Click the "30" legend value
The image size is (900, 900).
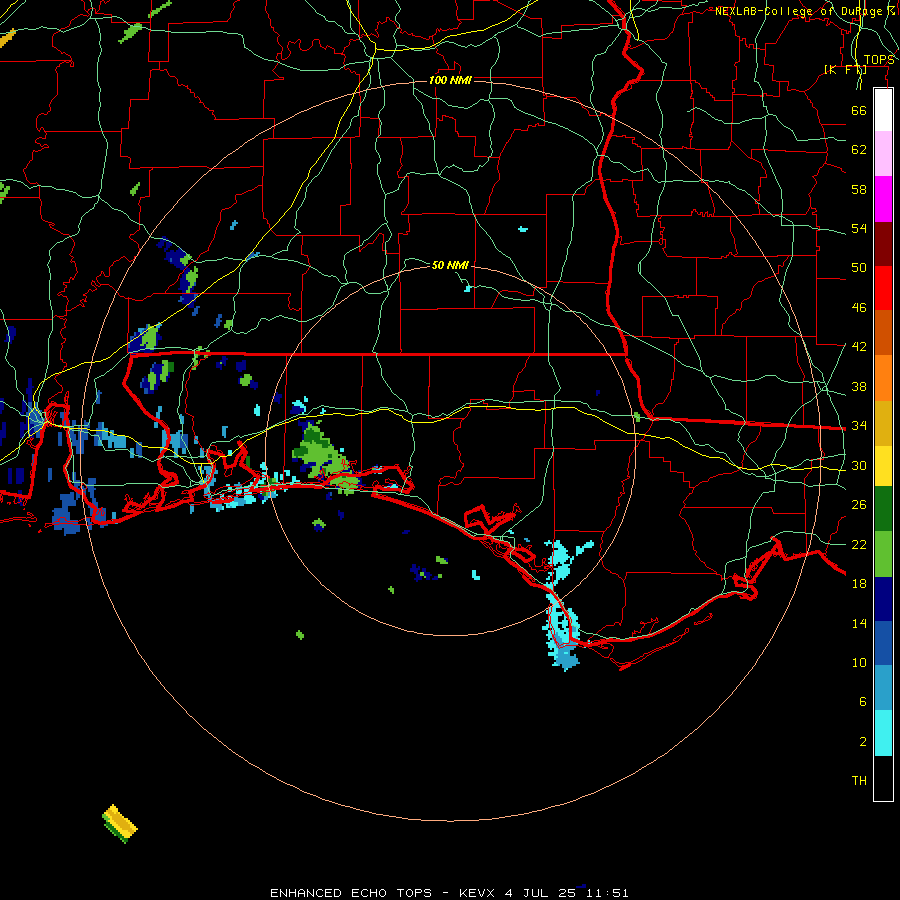pos(859,465)
